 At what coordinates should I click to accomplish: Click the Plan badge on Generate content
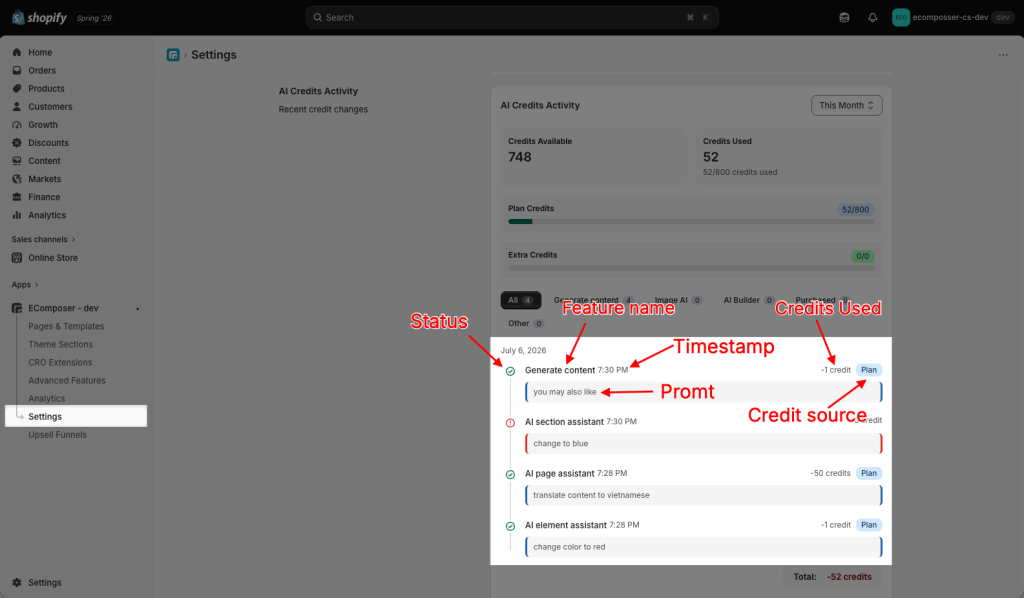point(869,370)
